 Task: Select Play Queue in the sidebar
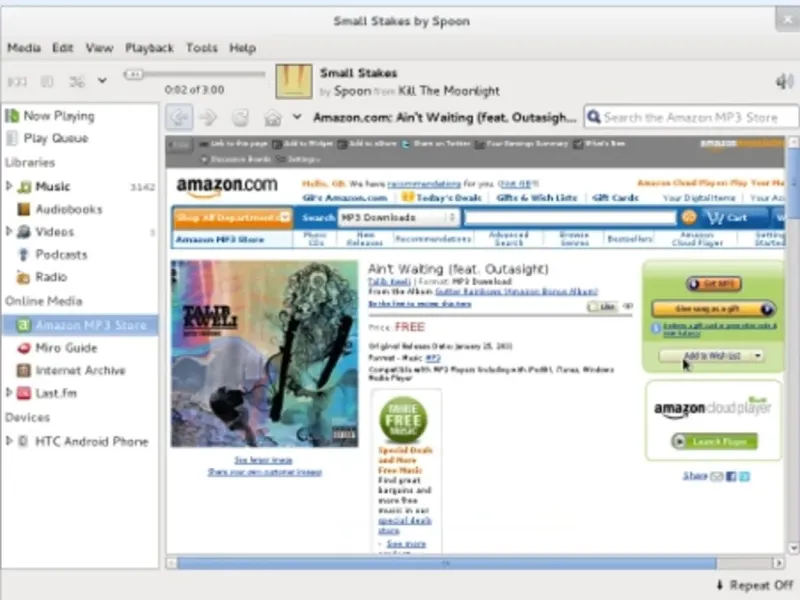pyautogui.click(x=56, y=138)
